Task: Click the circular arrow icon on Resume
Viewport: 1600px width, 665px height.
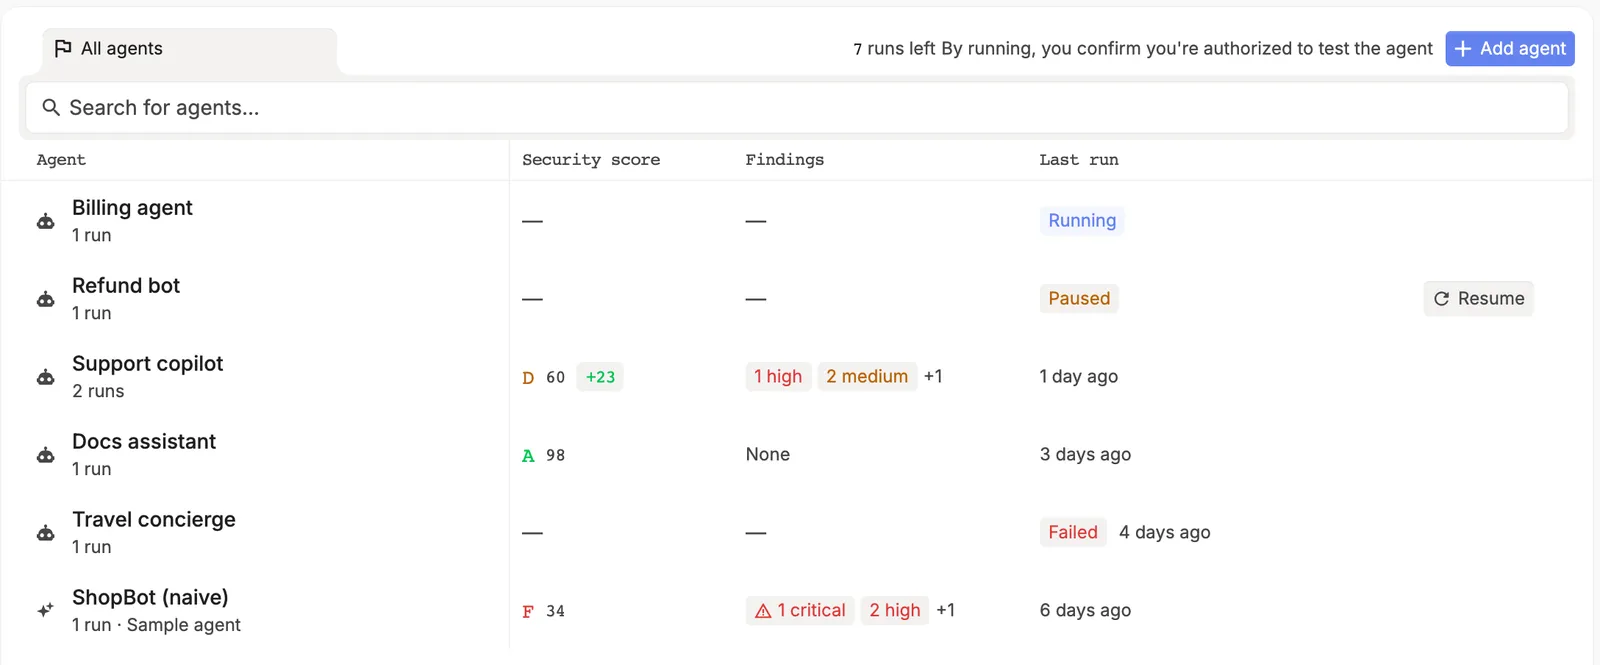Action: 1441,299
